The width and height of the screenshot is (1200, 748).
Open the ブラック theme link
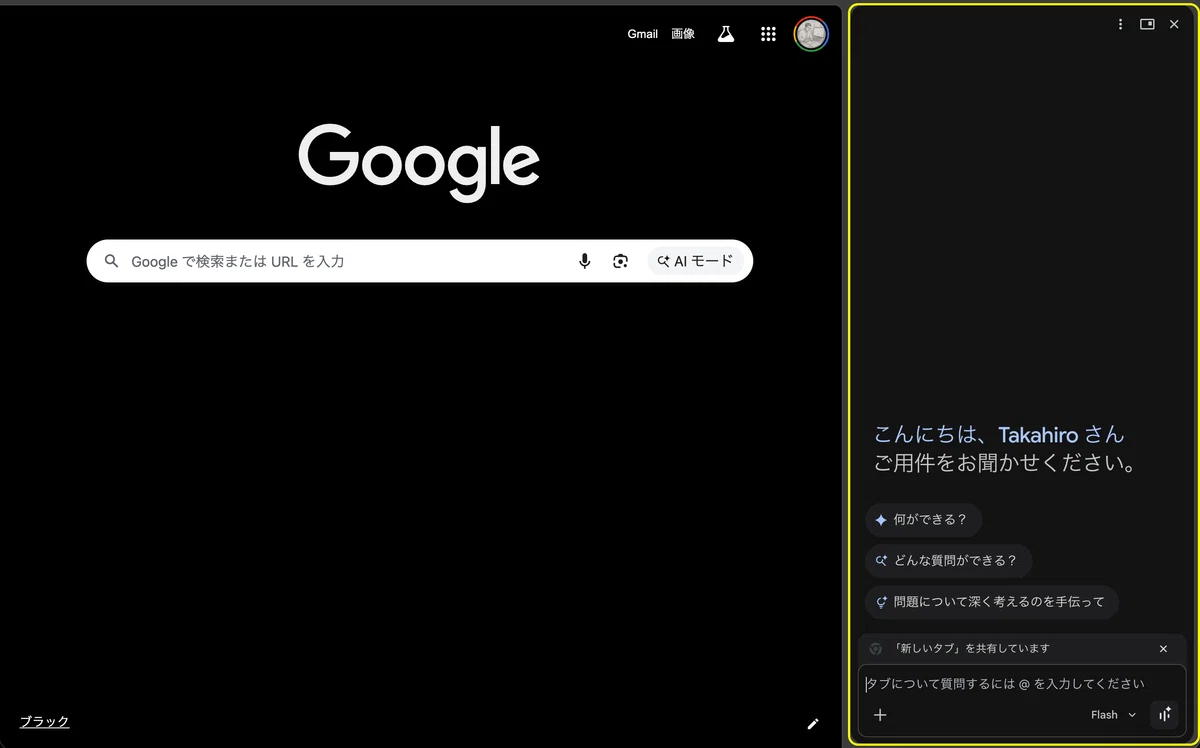point(45,721)
